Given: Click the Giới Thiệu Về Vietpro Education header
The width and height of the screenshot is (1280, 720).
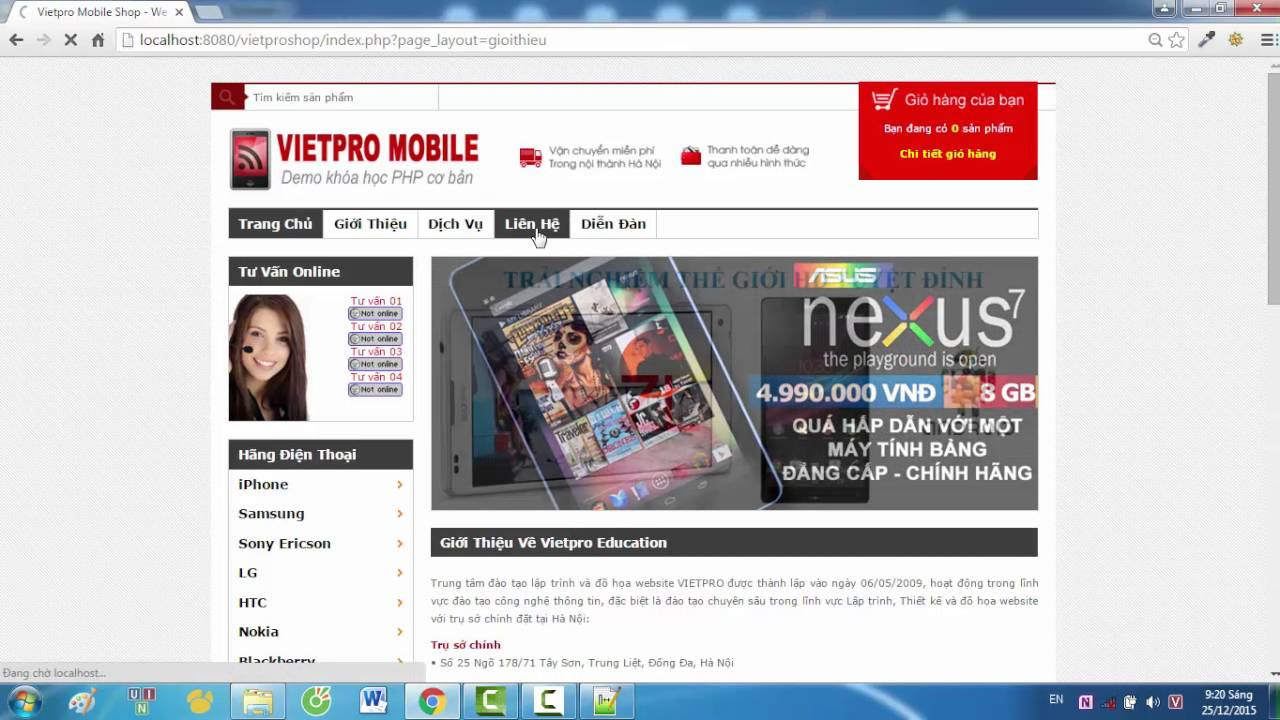Looking at the screenshot, I should pyautogui.click(x=734, y=543).
